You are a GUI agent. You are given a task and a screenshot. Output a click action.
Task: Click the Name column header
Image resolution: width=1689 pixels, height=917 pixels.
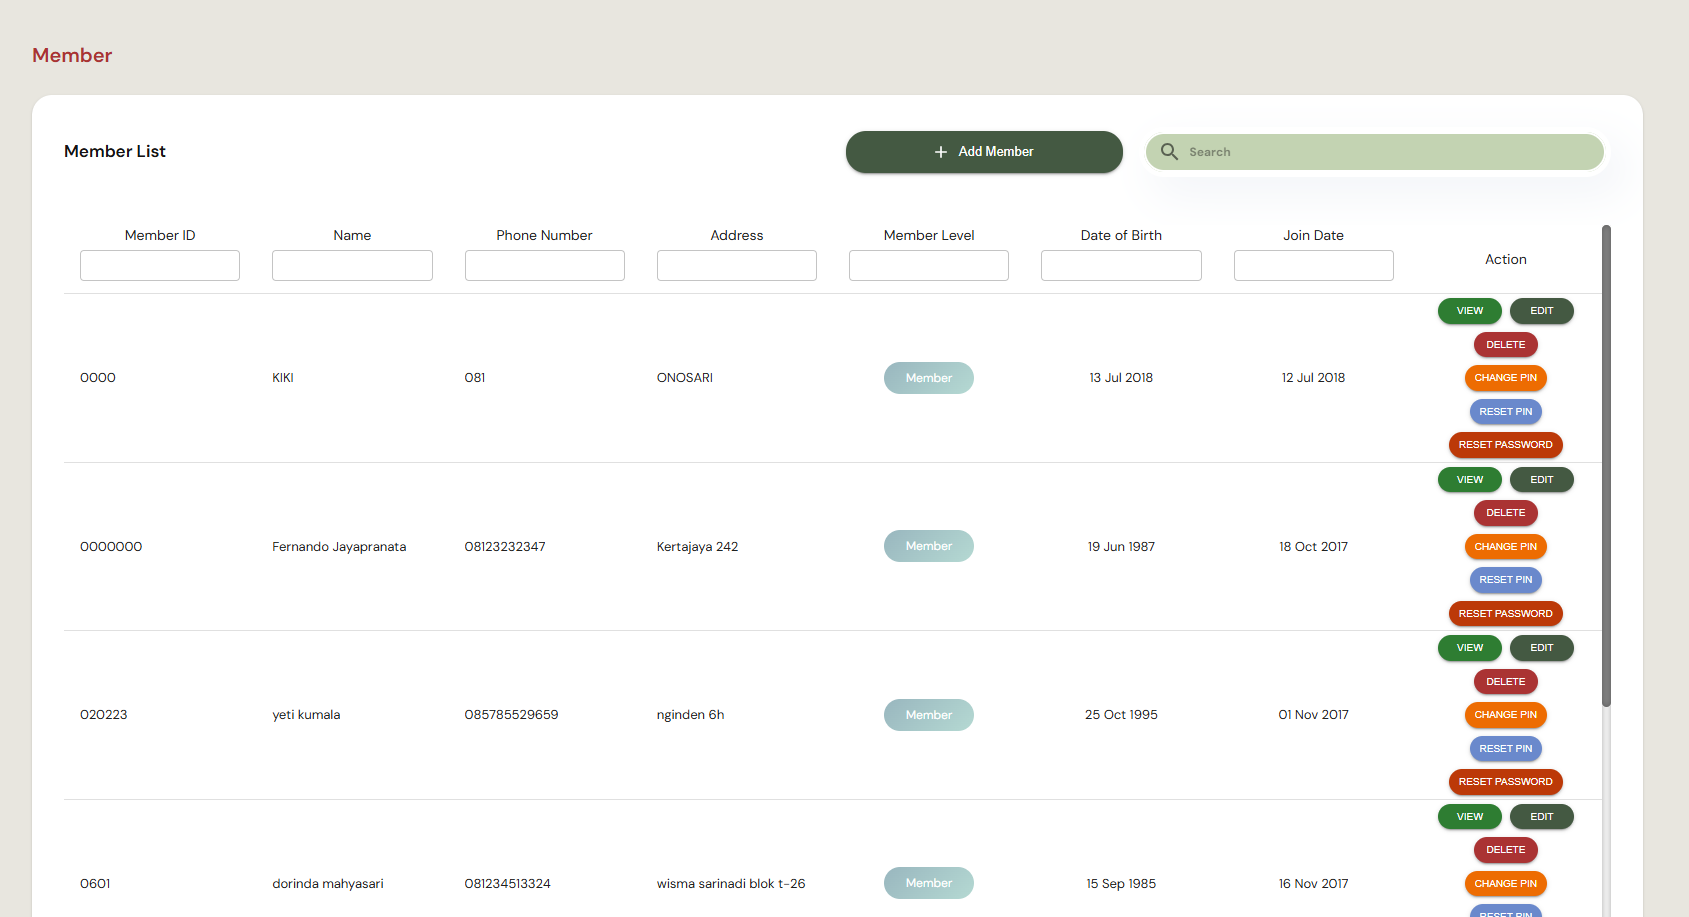[352, 236]
